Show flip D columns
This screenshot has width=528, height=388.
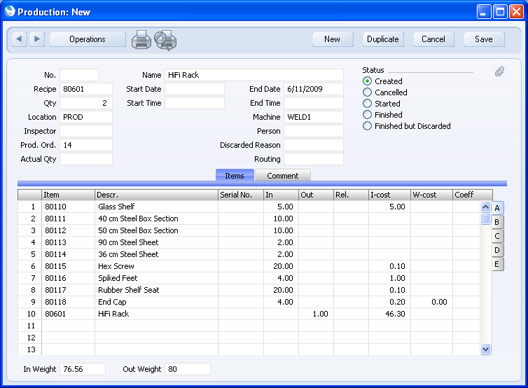(497, 250)
